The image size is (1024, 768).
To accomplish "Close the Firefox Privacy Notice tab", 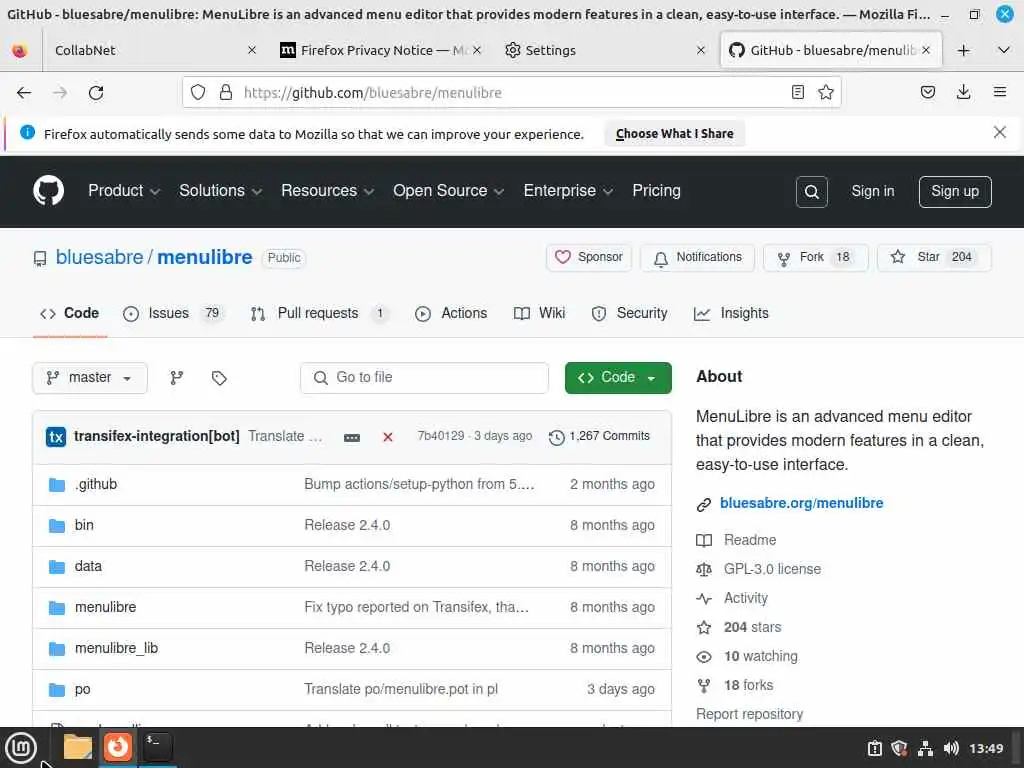I will tap(477, 50).
